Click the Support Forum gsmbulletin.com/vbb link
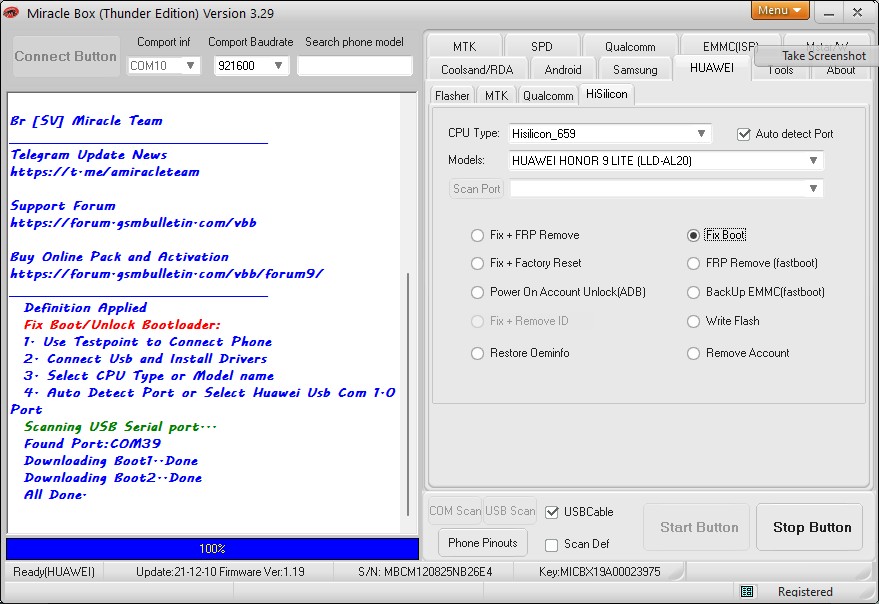The width and height of the screenshot is (879, 604). pos(133,223)
